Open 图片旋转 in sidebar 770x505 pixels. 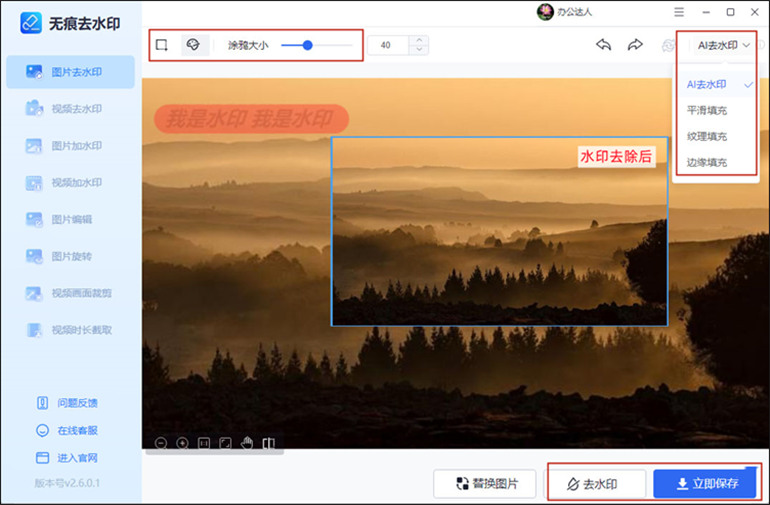click(70, 256)
